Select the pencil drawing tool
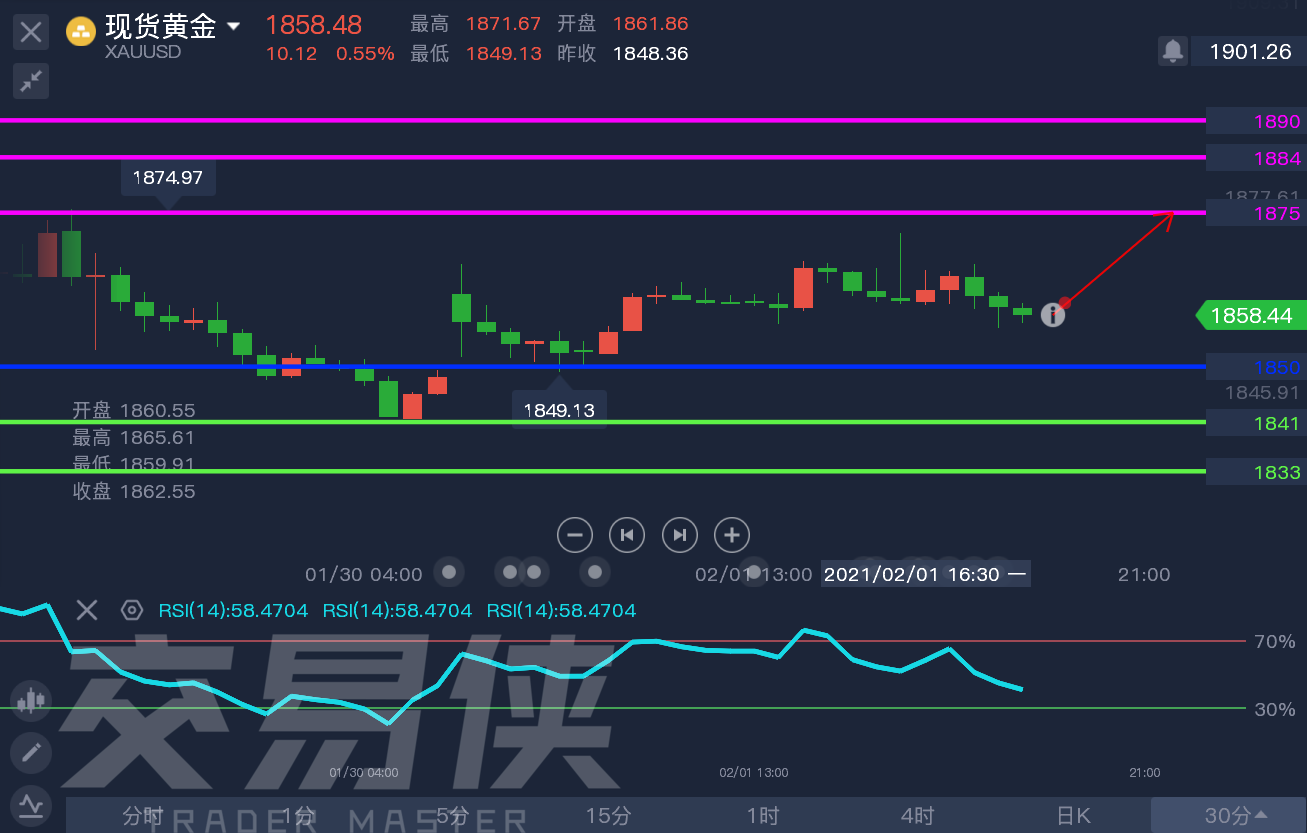Image resolution: width=1307 pixels, height=833 pixels. [x=31, y=752]
